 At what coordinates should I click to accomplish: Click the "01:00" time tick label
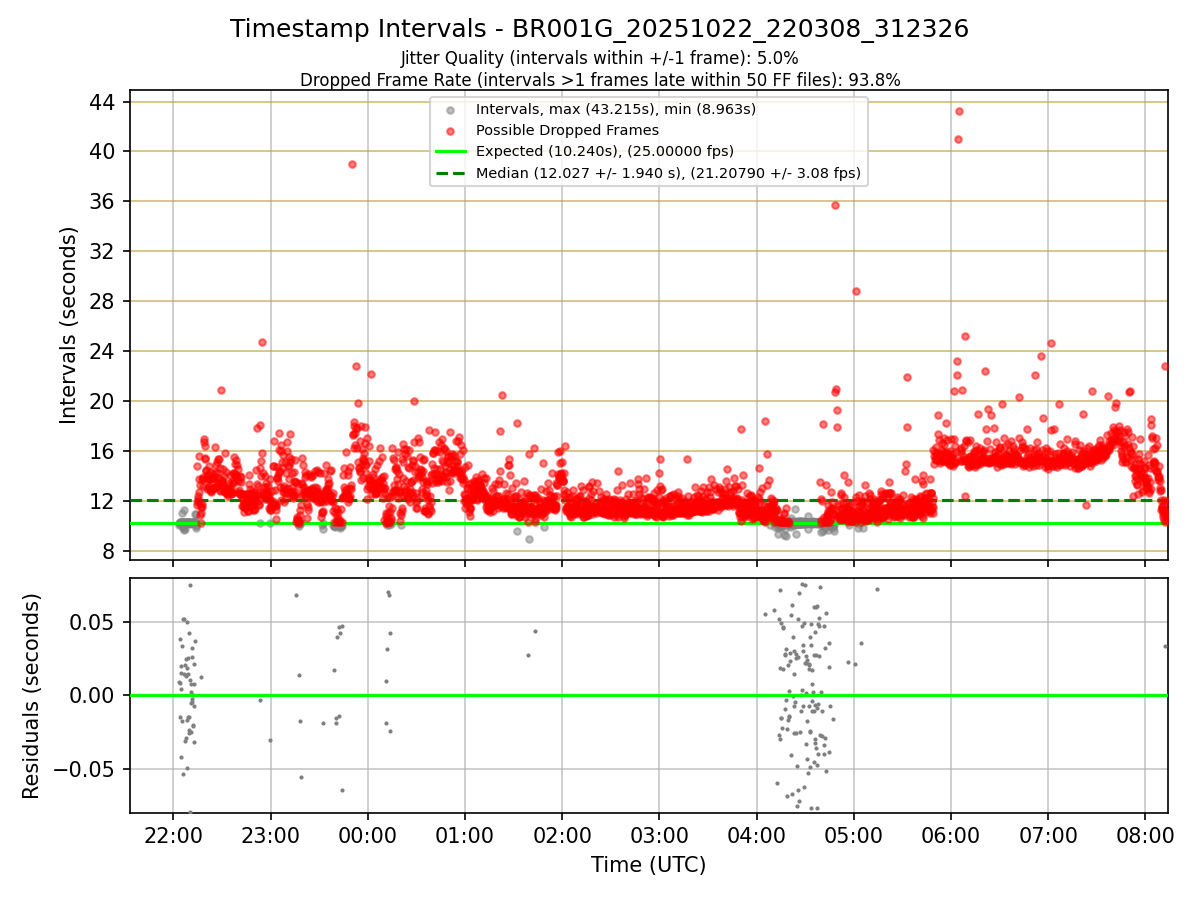pos(465,834)
